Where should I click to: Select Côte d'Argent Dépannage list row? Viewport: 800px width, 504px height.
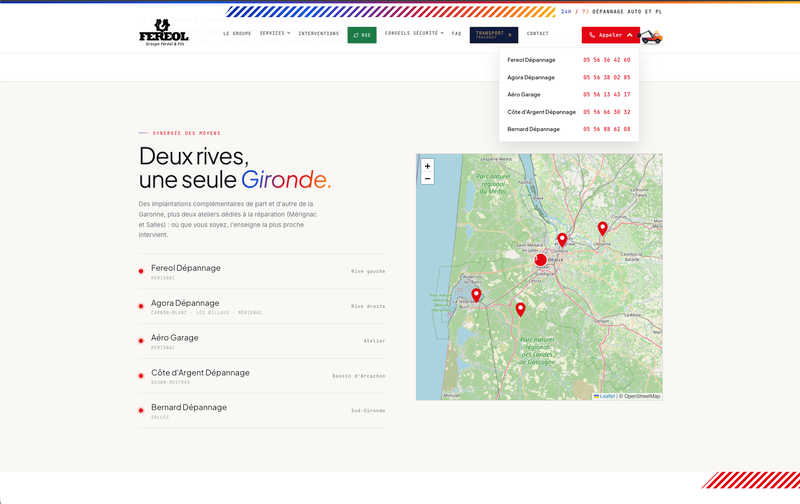262,376
